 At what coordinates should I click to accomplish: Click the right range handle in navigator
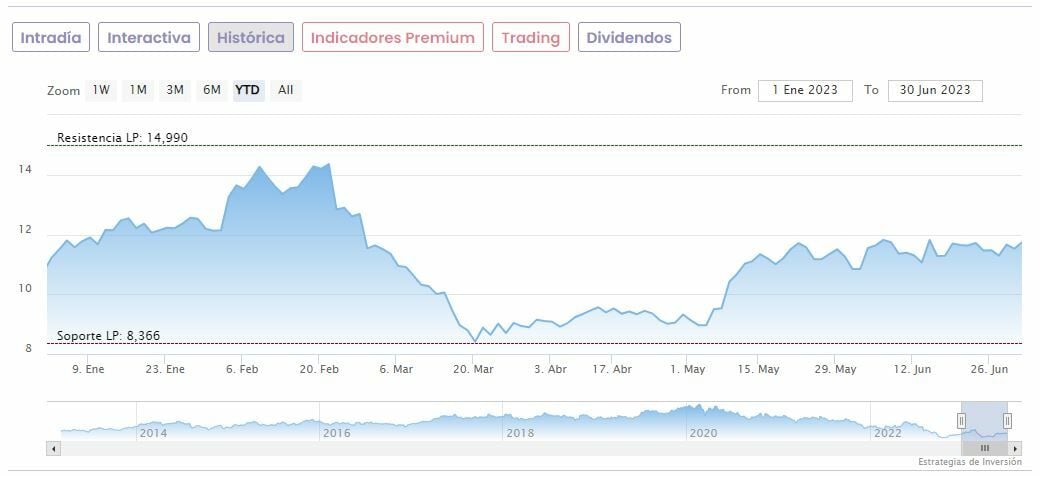1007,421
